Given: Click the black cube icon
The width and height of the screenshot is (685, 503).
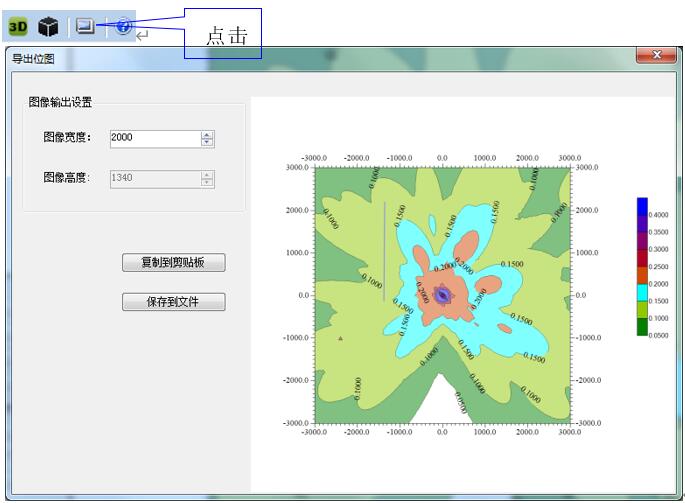Looking at the screenshot, I should point(49,27).
